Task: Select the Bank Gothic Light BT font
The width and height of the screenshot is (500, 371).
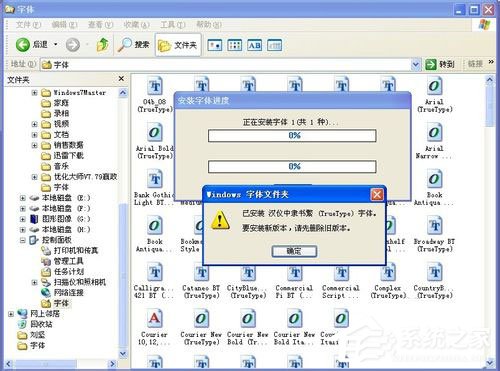Action: point(155,179)
